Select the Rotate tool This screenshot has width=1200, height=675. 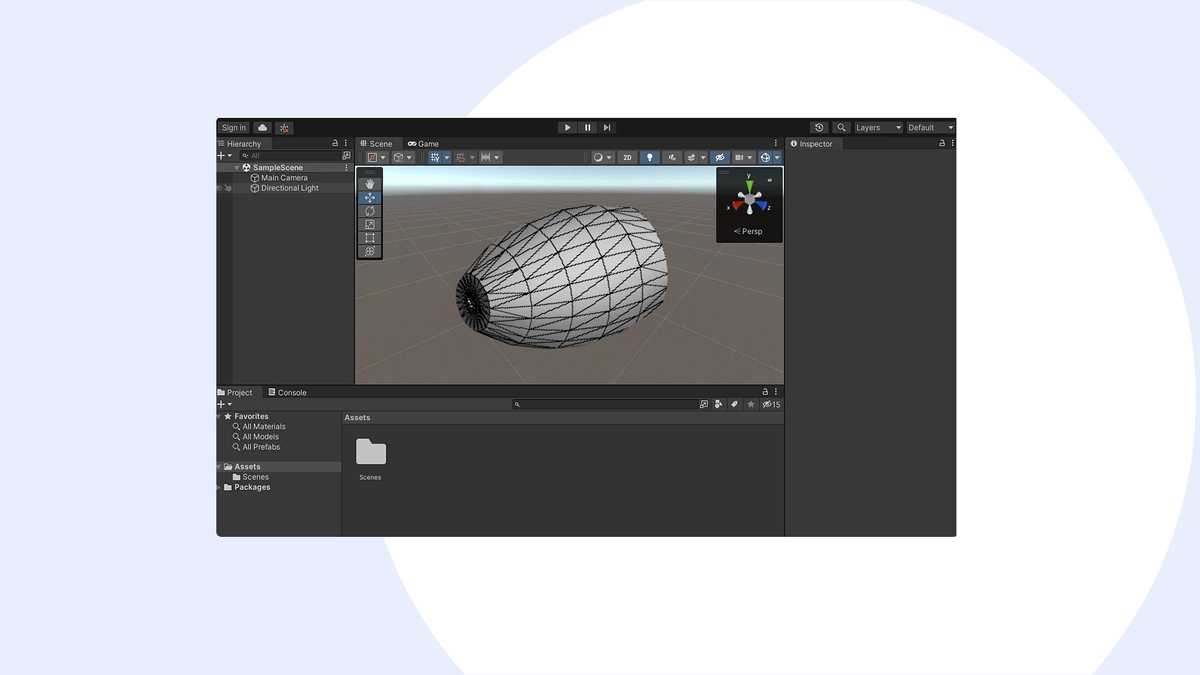click(370, 211)
